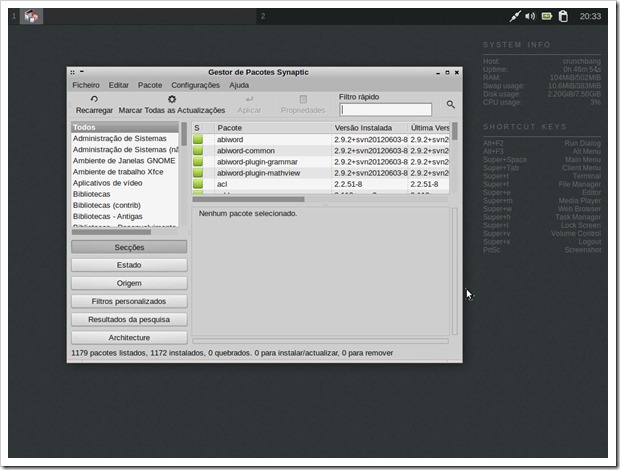Click the Aplicar toolbar icon
Screen dimensions: 620x470
(249, 99)
